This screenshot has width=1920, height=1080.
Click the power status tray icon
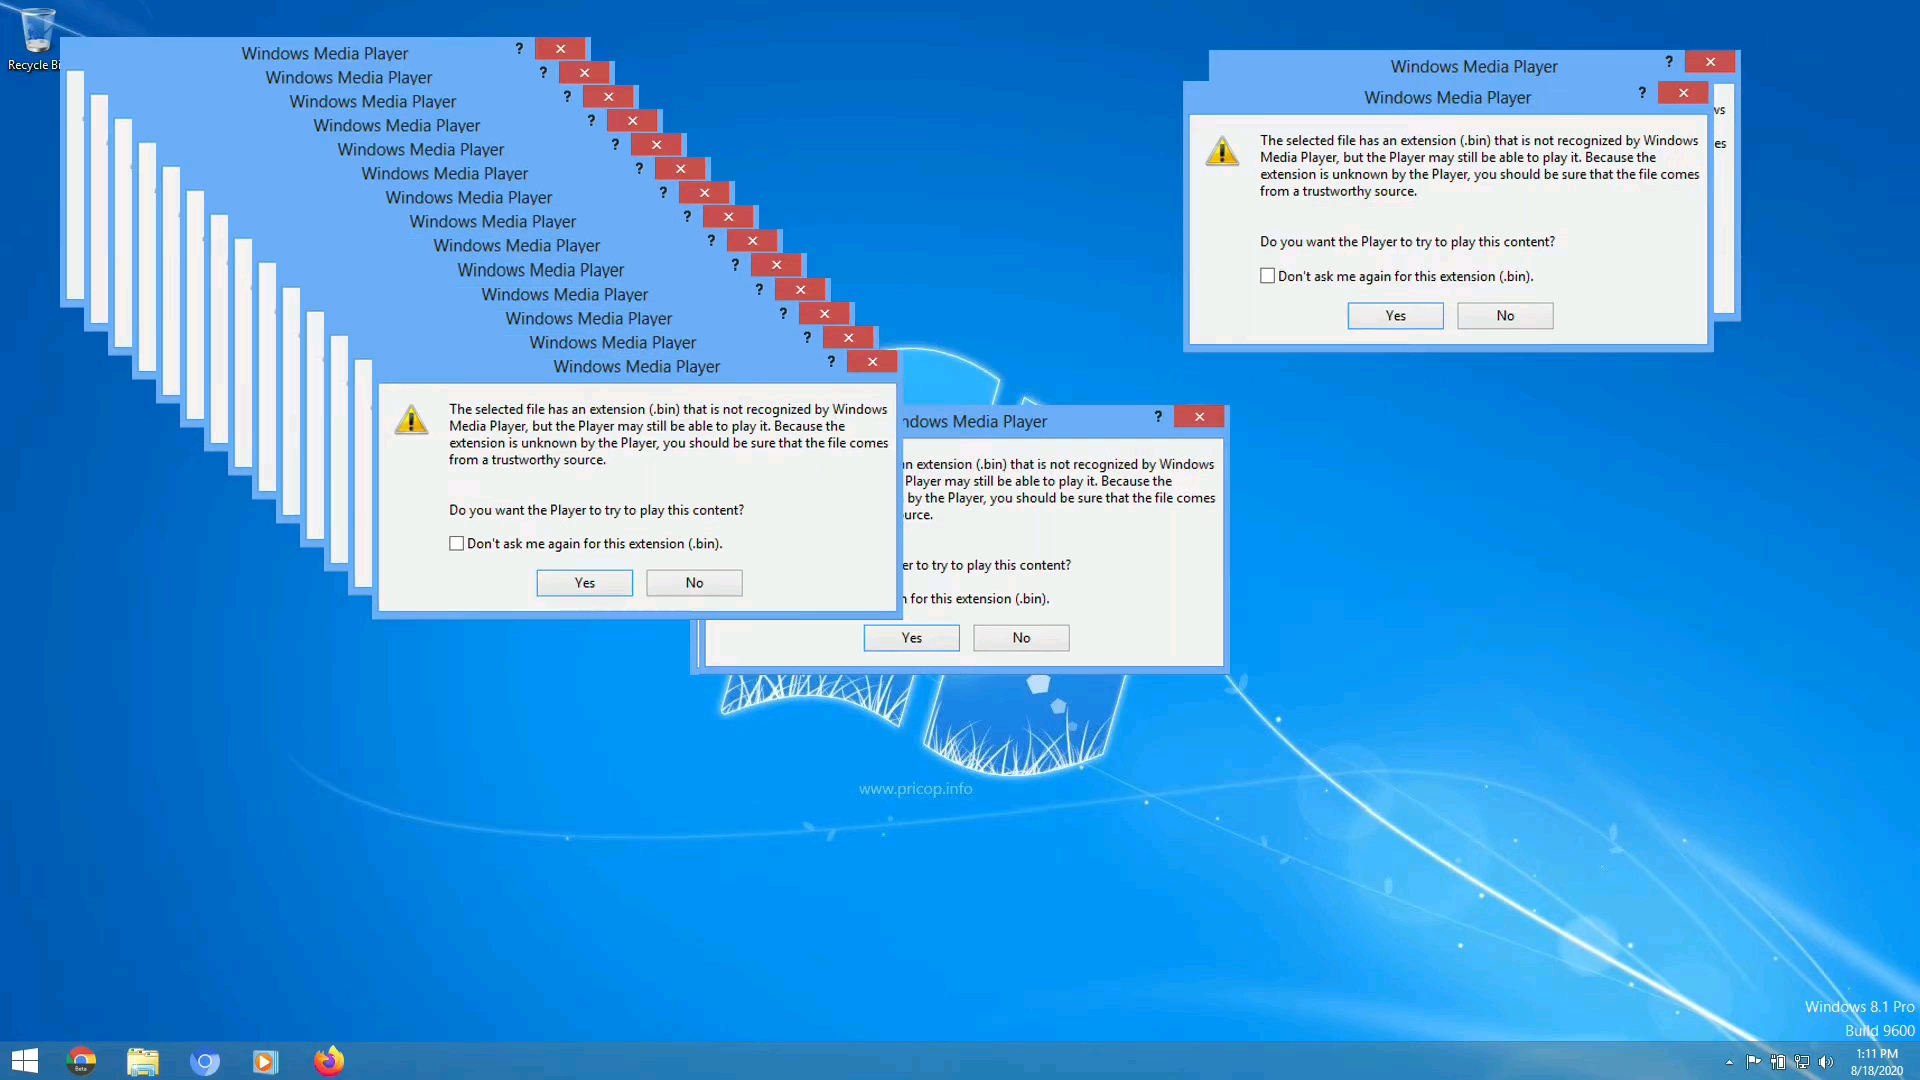pyautogui.click(x=1778, y=1062)
